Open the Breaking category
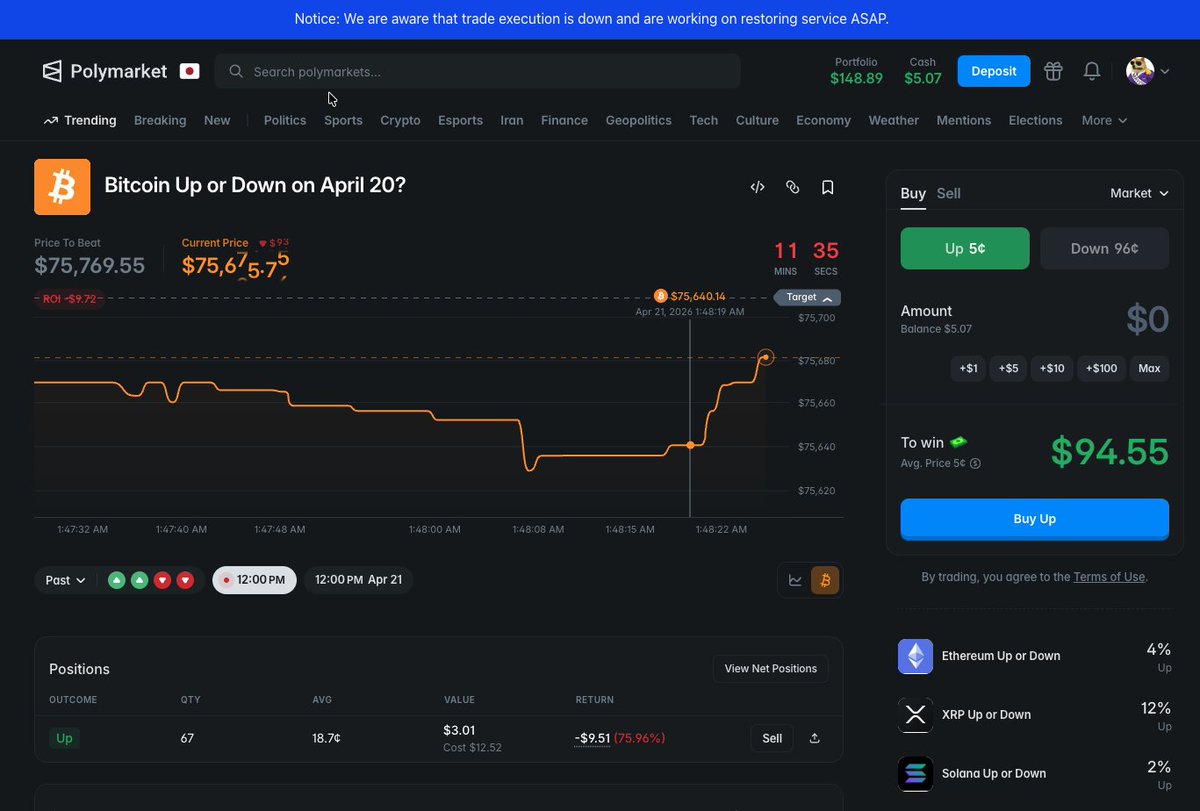This screenshot has height=811, width=1200. [160, 120]
